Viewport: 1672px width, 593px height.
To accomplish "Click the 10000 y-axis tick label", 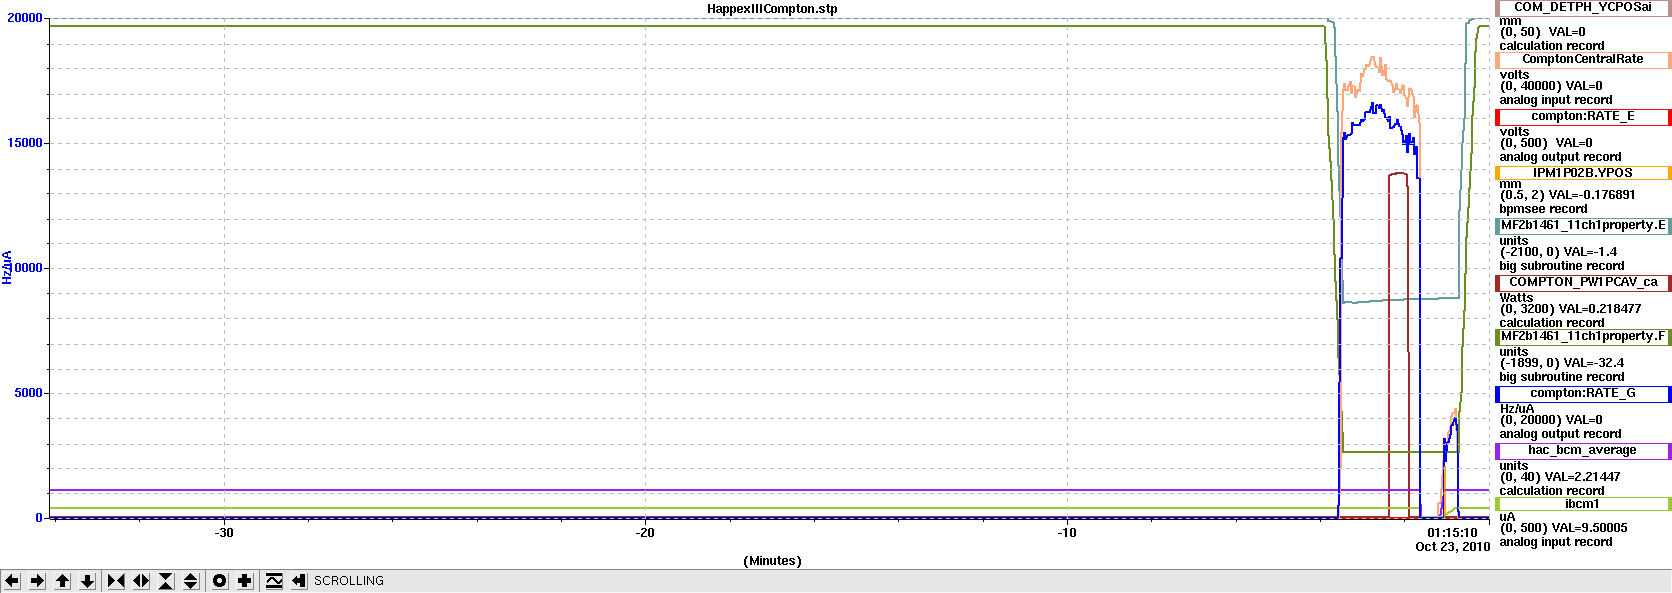I will tap(25, 268).
